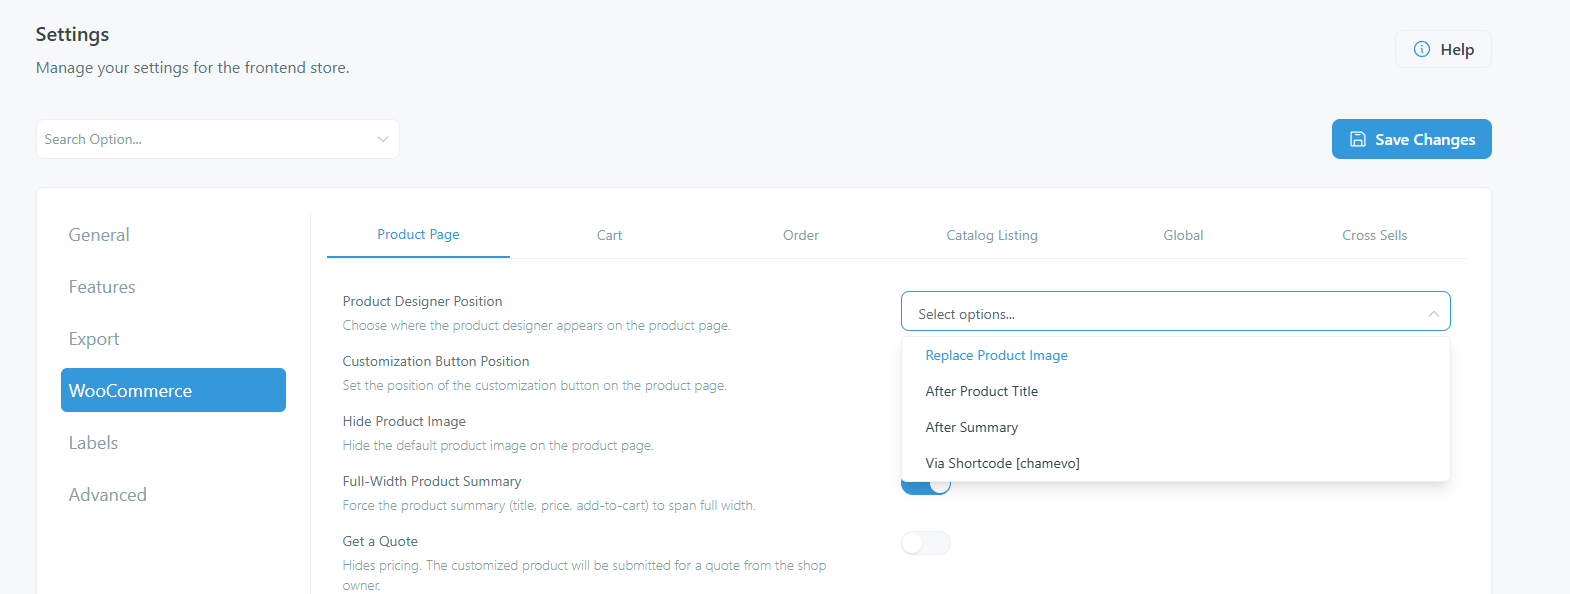Click 'Choose where the product designer appears' description

pos(536,325)
